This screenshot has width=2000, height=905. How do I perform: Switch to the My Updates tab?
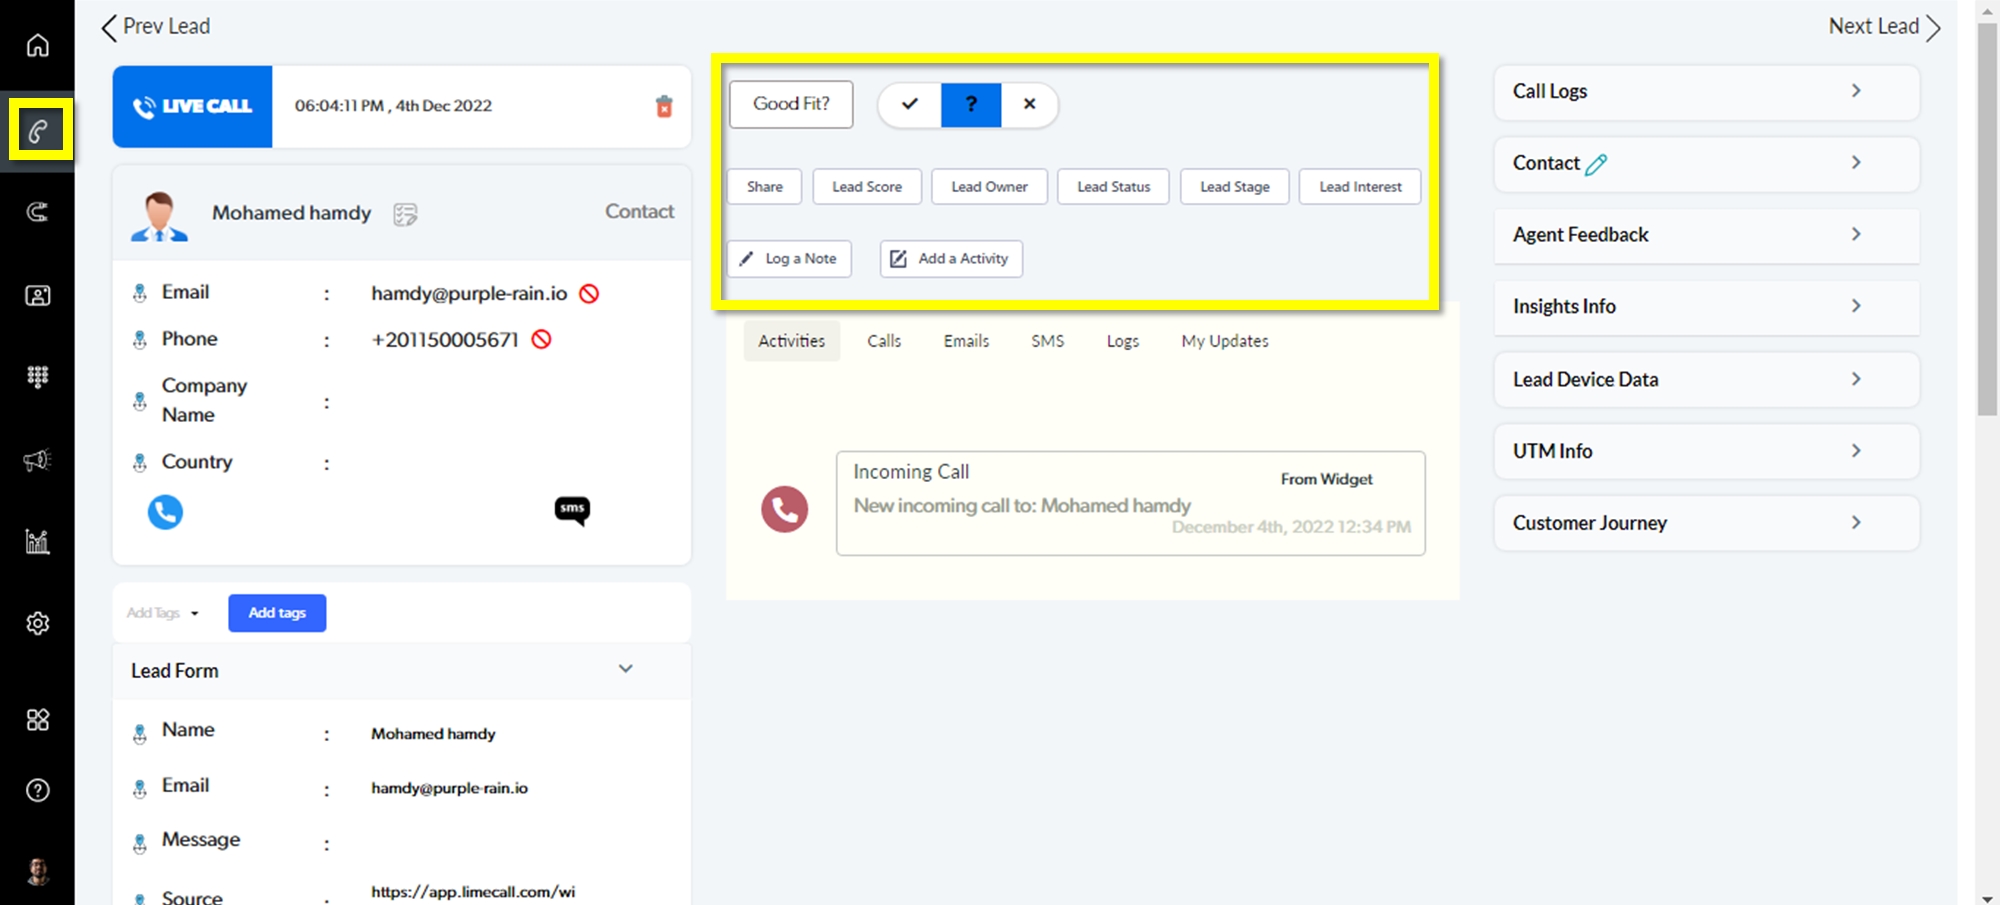coord(1224,341)
